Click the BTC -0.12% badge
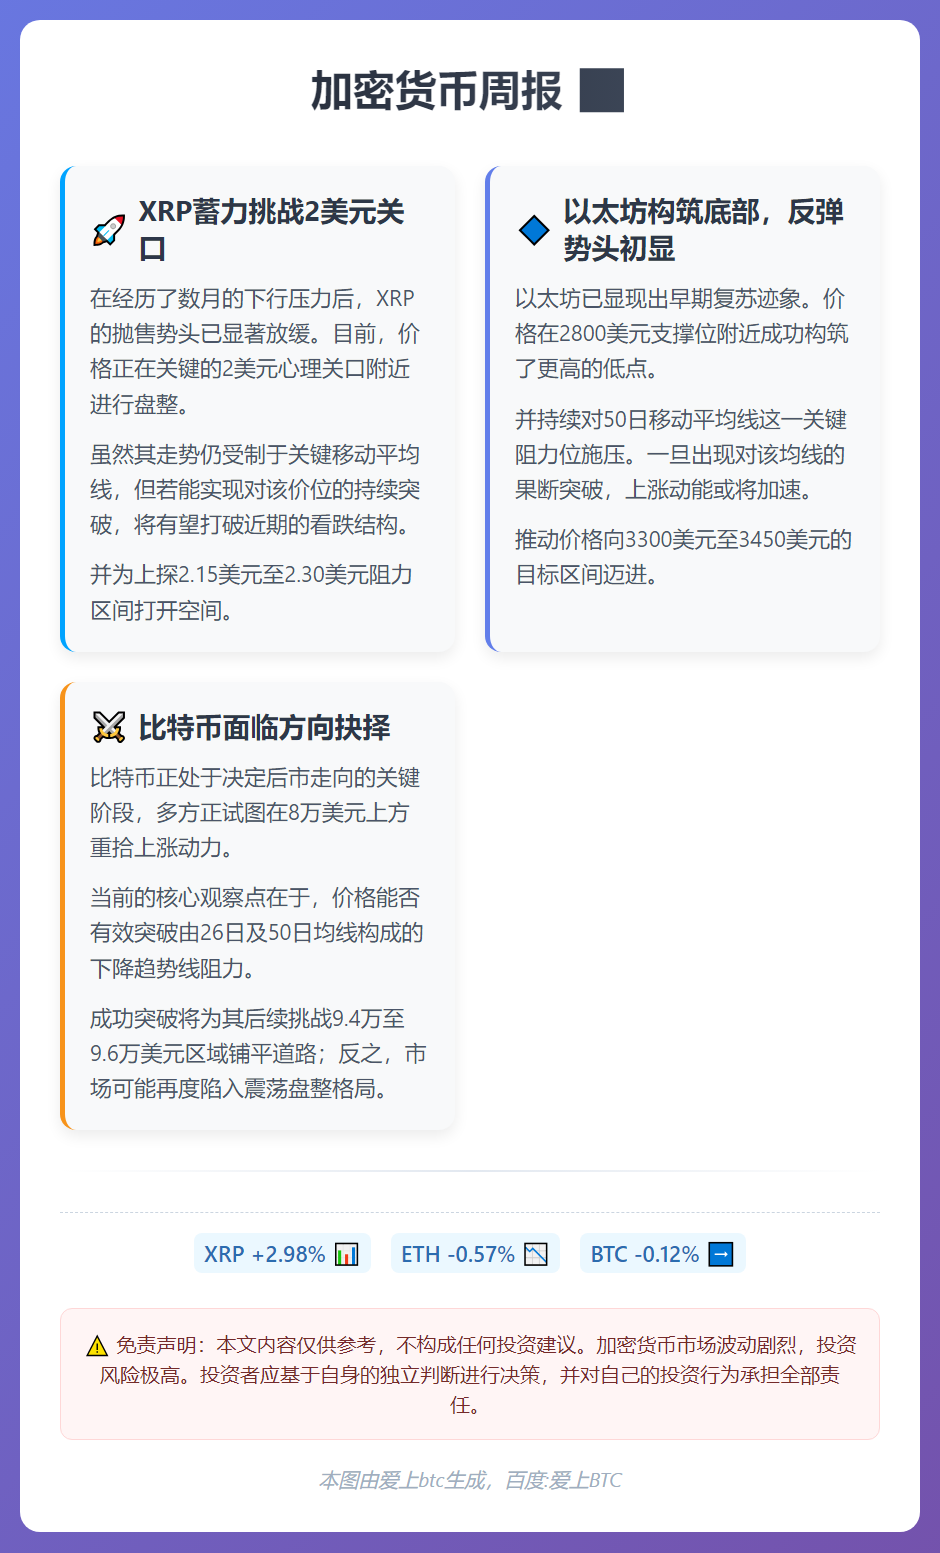Image resolution: width=940 pixels, height=1553 pixels. tap(663, 1254)
